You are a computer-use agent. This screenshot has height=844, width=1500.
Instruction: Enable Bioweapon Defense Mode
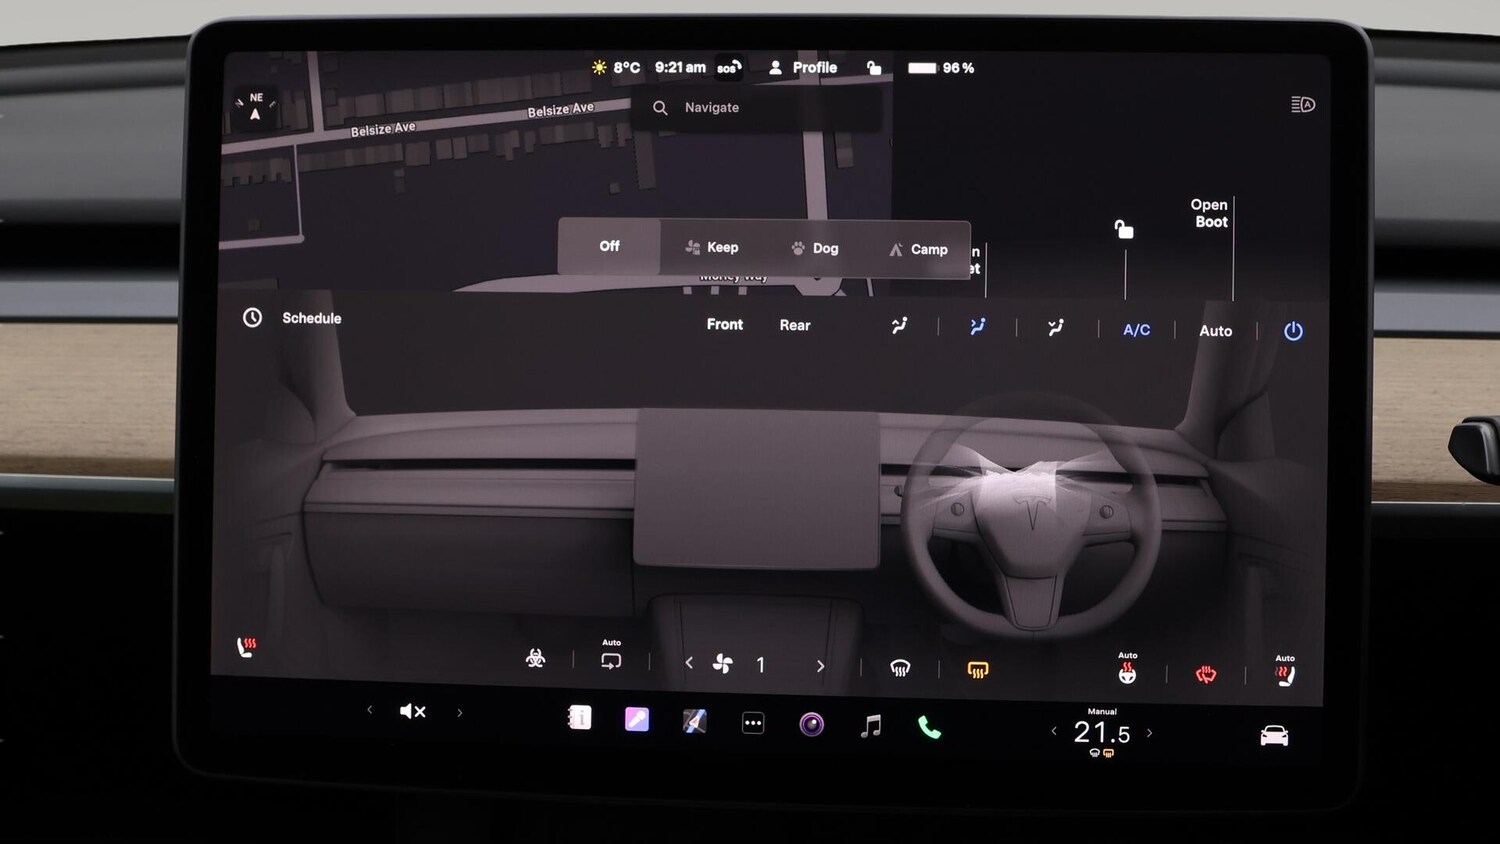[x=536, y=657]
